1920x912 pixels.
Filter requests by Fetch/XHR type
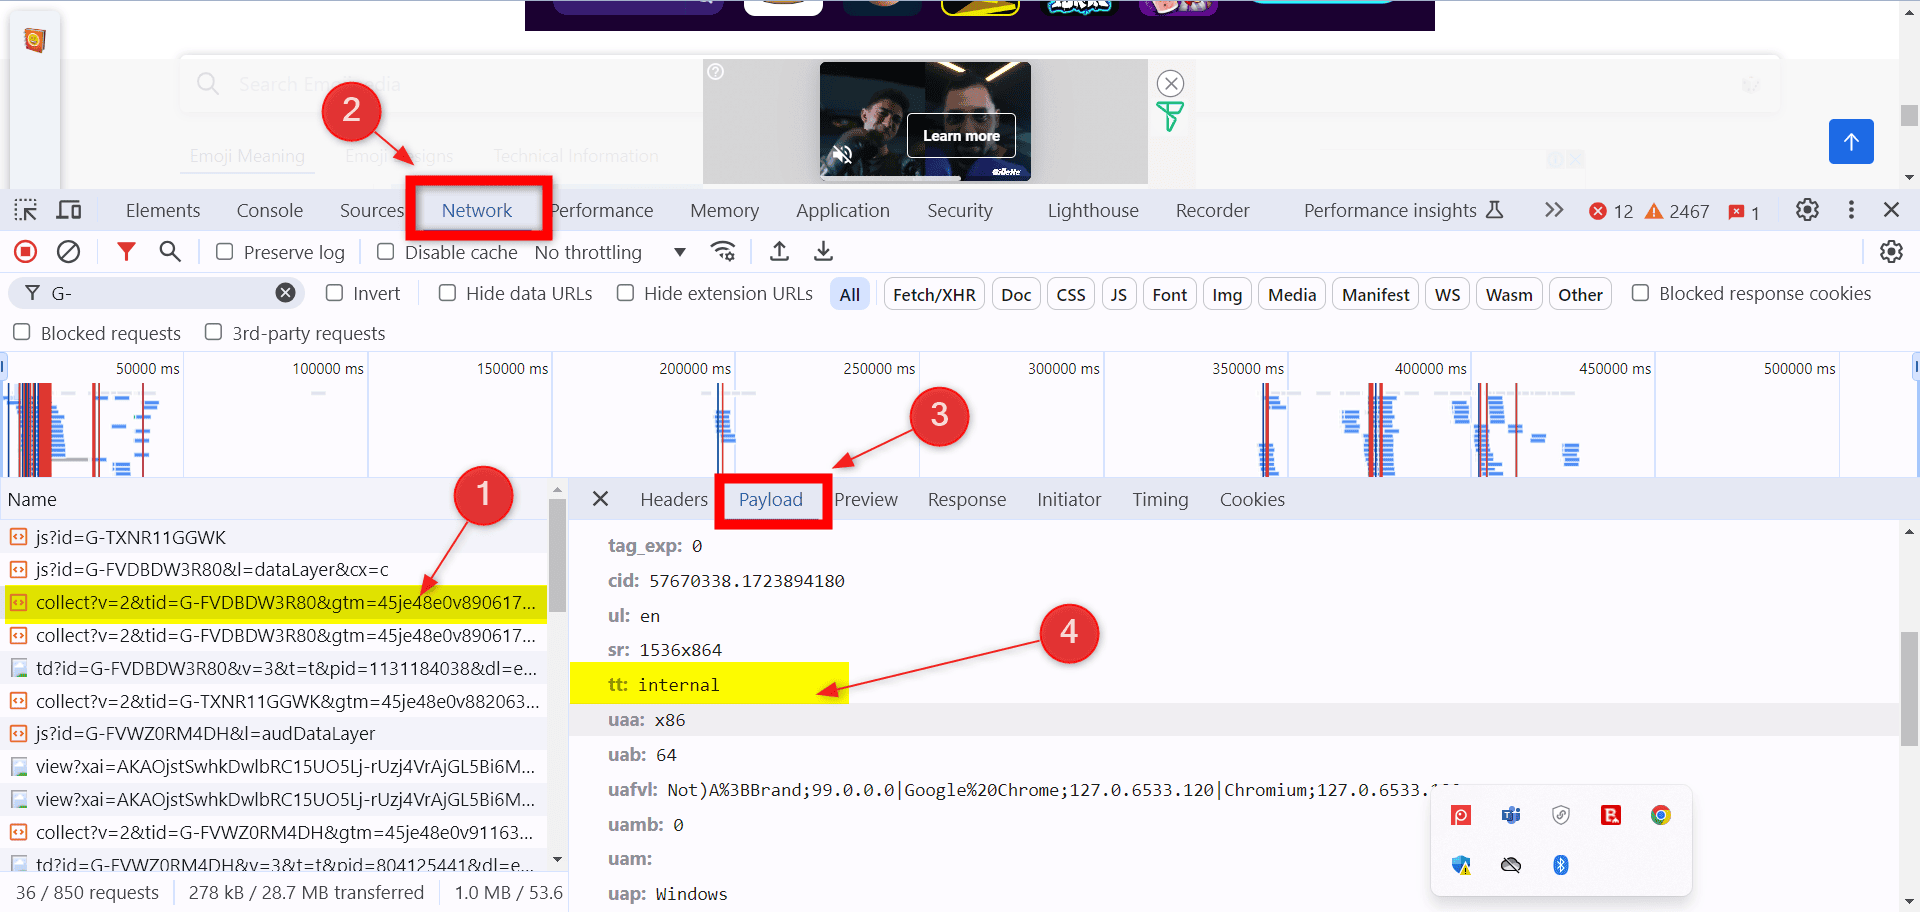[934, 295]
